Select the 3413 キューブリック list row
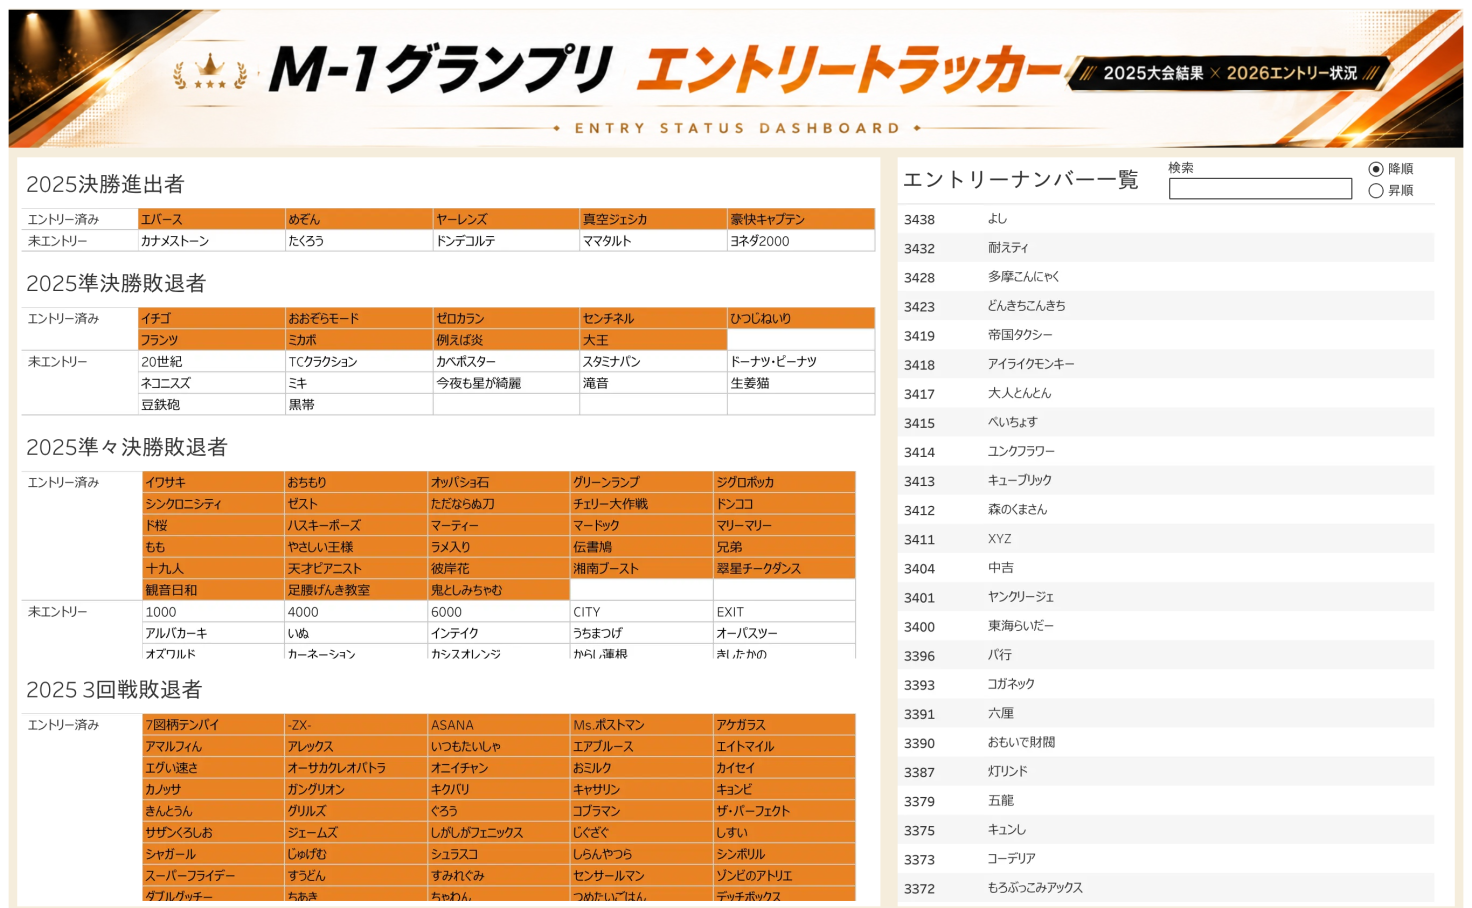This screenshot has width=1472, height=908. pos(1166,480)
